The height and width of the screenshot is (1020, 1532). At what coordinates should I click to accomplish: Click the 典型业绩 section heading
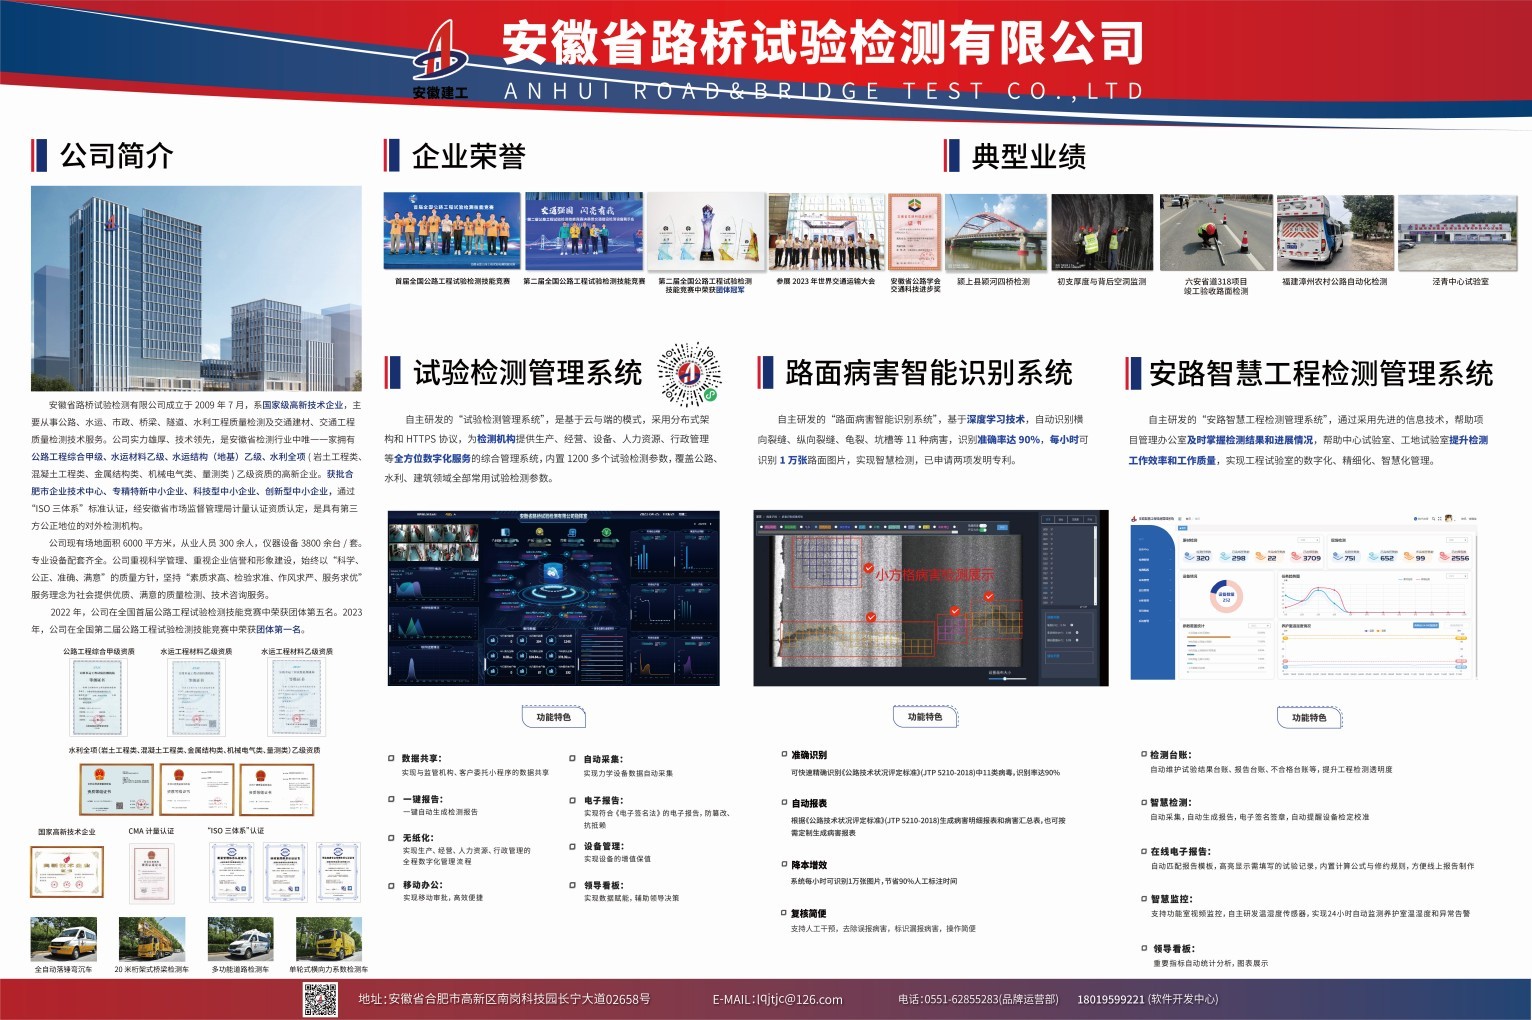pyautogui.click(x=1029, y=156)
